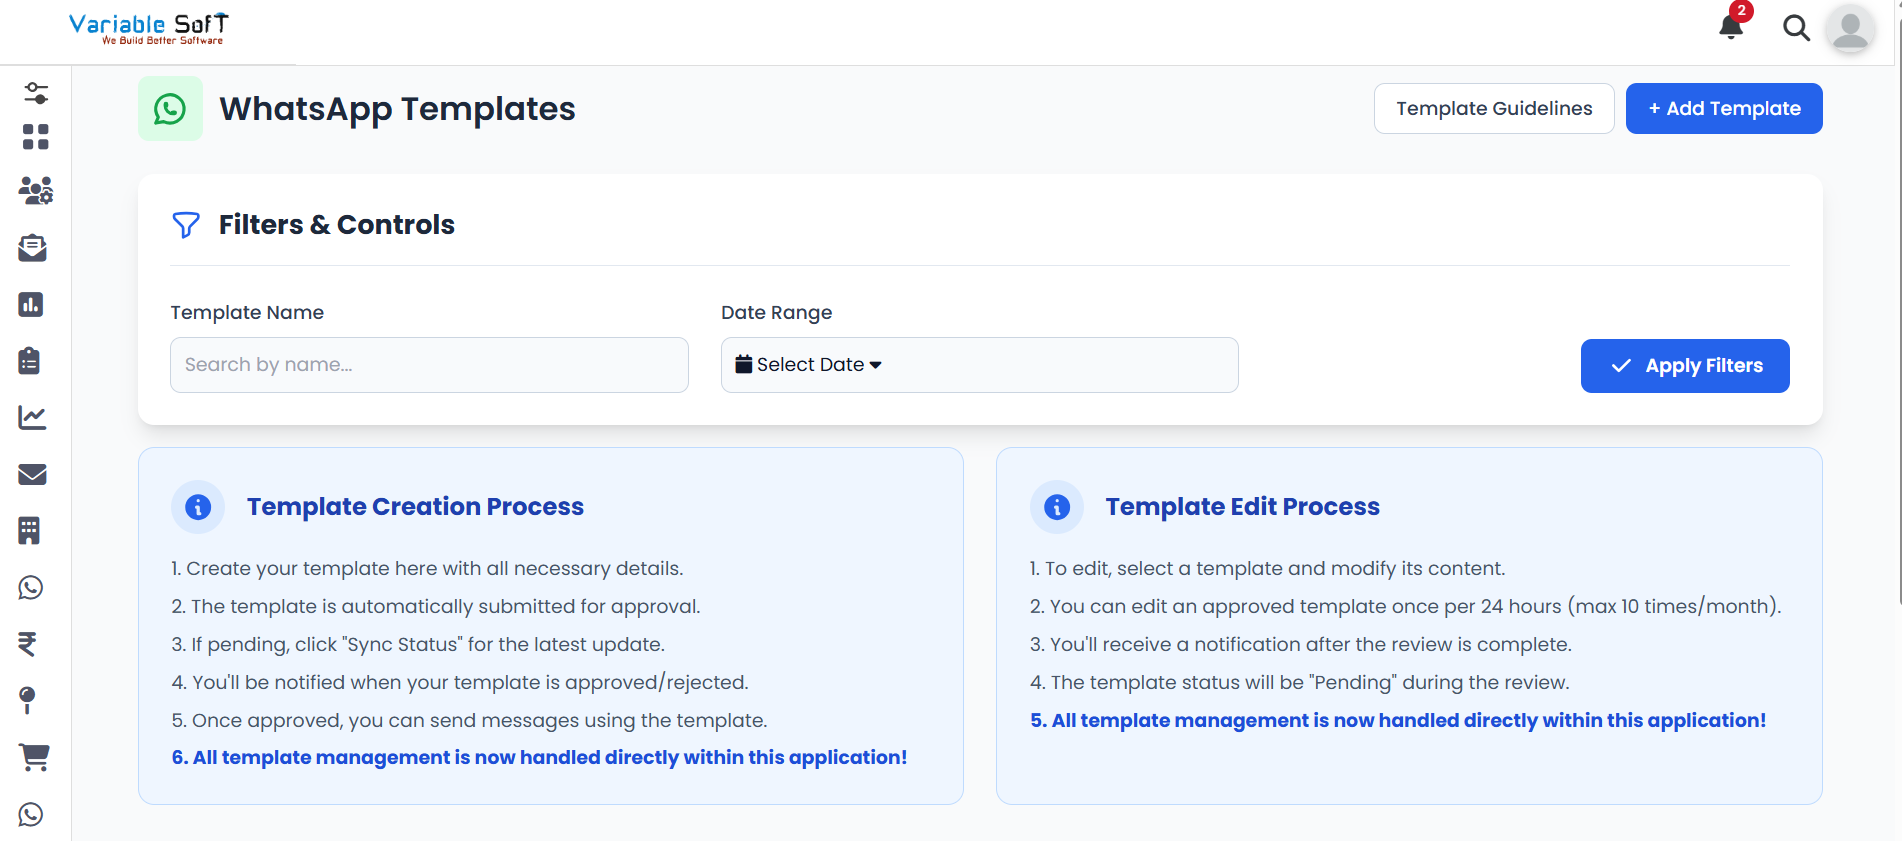
Task: Click the dashboard grid icon in sidebar
Action: (36, 137)
